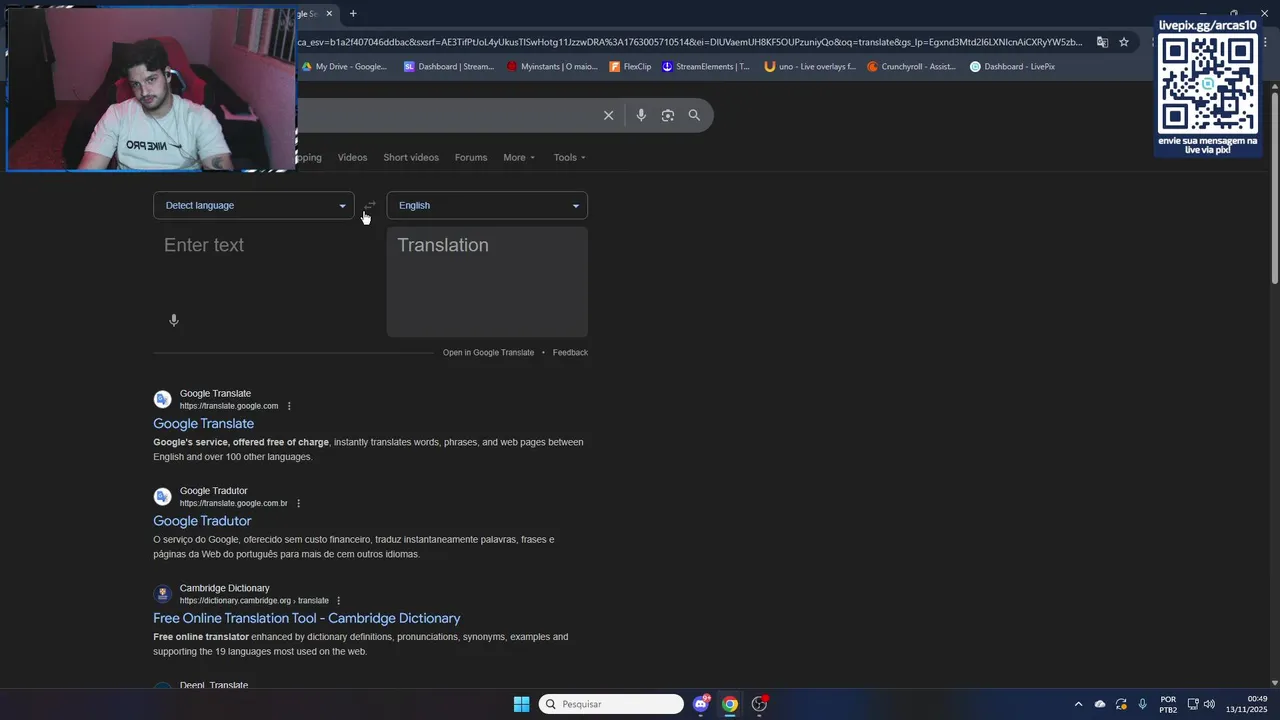Open the Dashboard Streamlabs bookmark

449,67
